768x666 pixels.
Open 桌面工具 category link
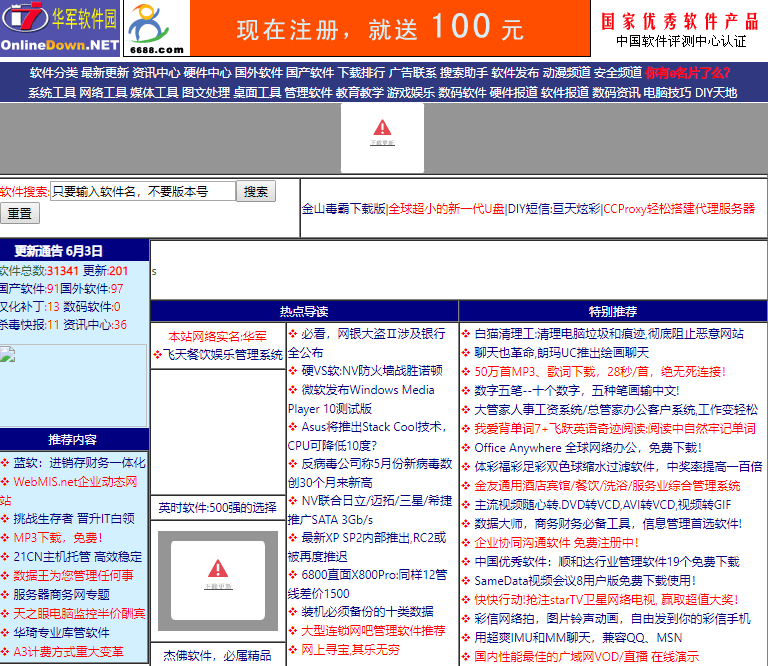[x=257, y=93]
